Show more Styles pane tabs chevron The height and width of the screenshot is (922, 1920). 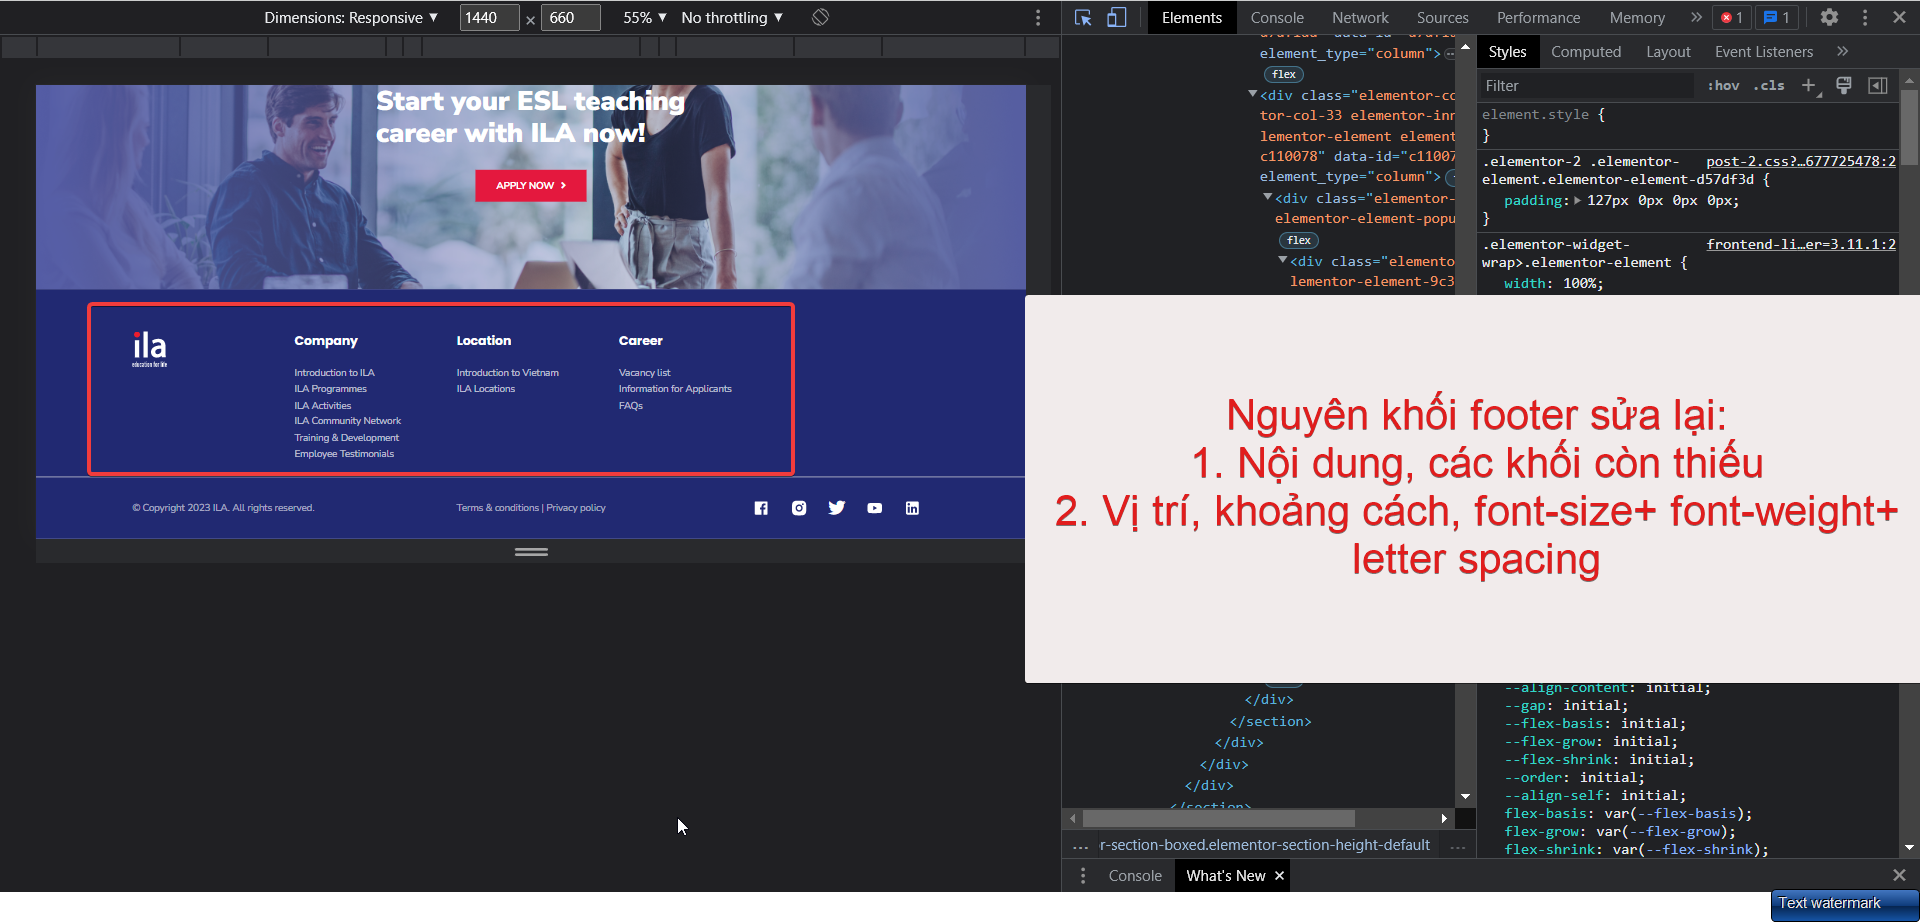pyautogui.click(x=1842, y=51)
